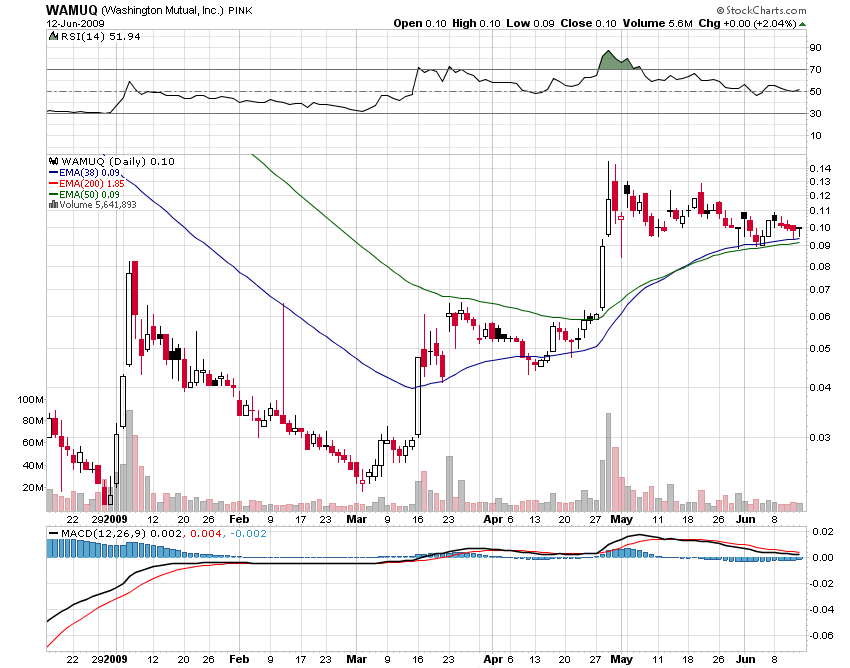Image resolution: width=850 pixels, height=668 pixels.
Task: Select the red EMA(200) legend line swatch
Action: tap(53, 183)
